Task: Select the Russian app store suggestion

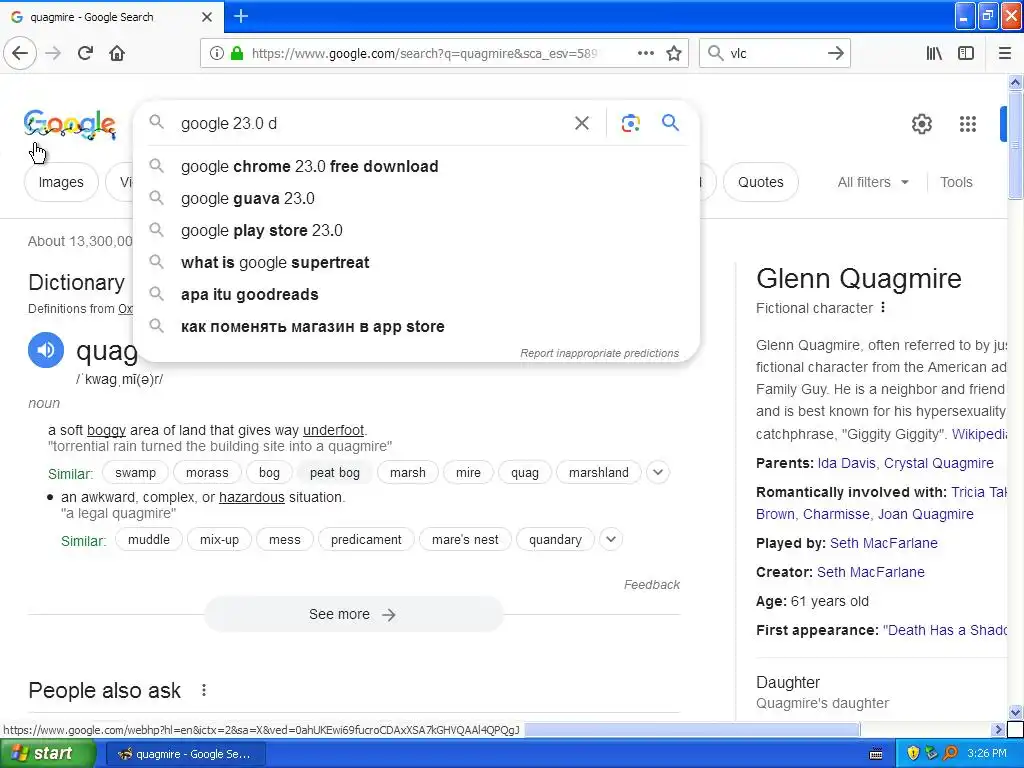Action: click(x=417, y=327)
